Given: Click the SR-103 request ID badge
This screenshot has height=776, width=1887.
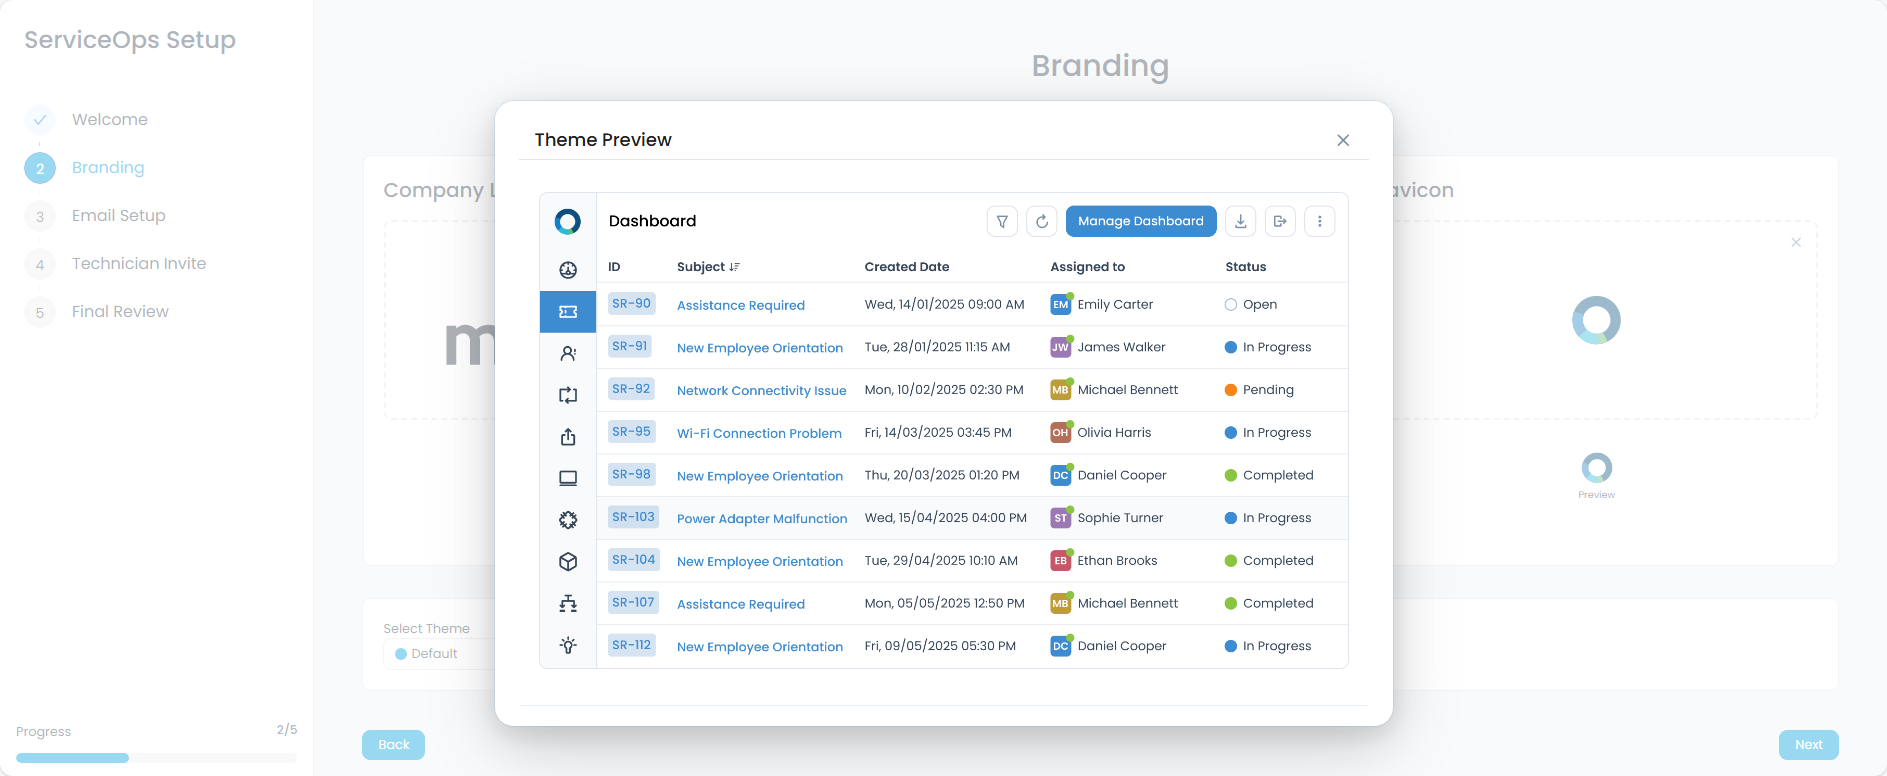Looking at the screenshot, I should click(x=633, y=518).
